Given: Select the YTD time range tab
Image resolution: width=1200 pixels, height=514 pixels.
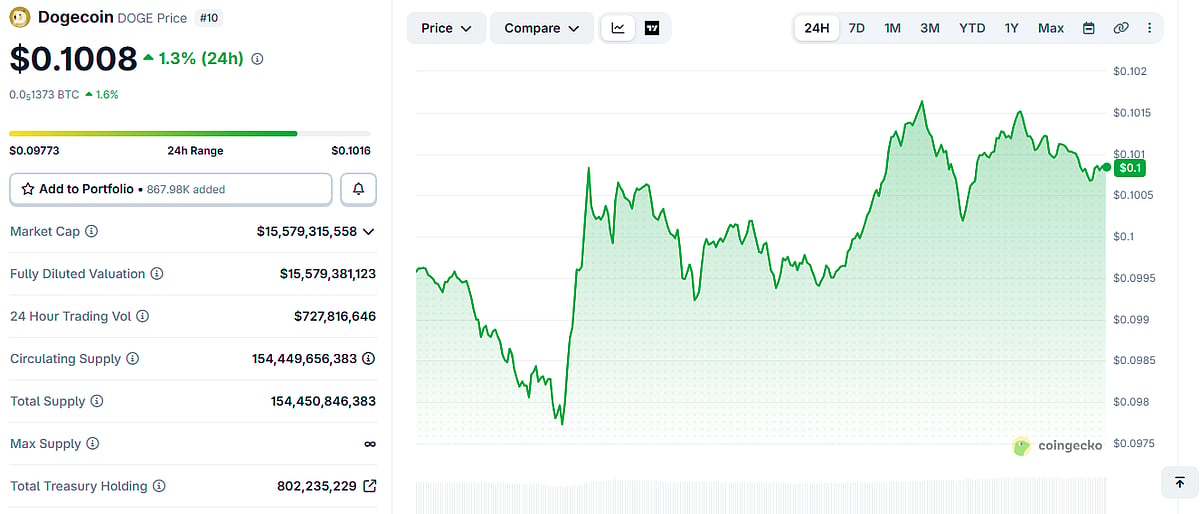Looking at the screenshot, I should [972, 28].
